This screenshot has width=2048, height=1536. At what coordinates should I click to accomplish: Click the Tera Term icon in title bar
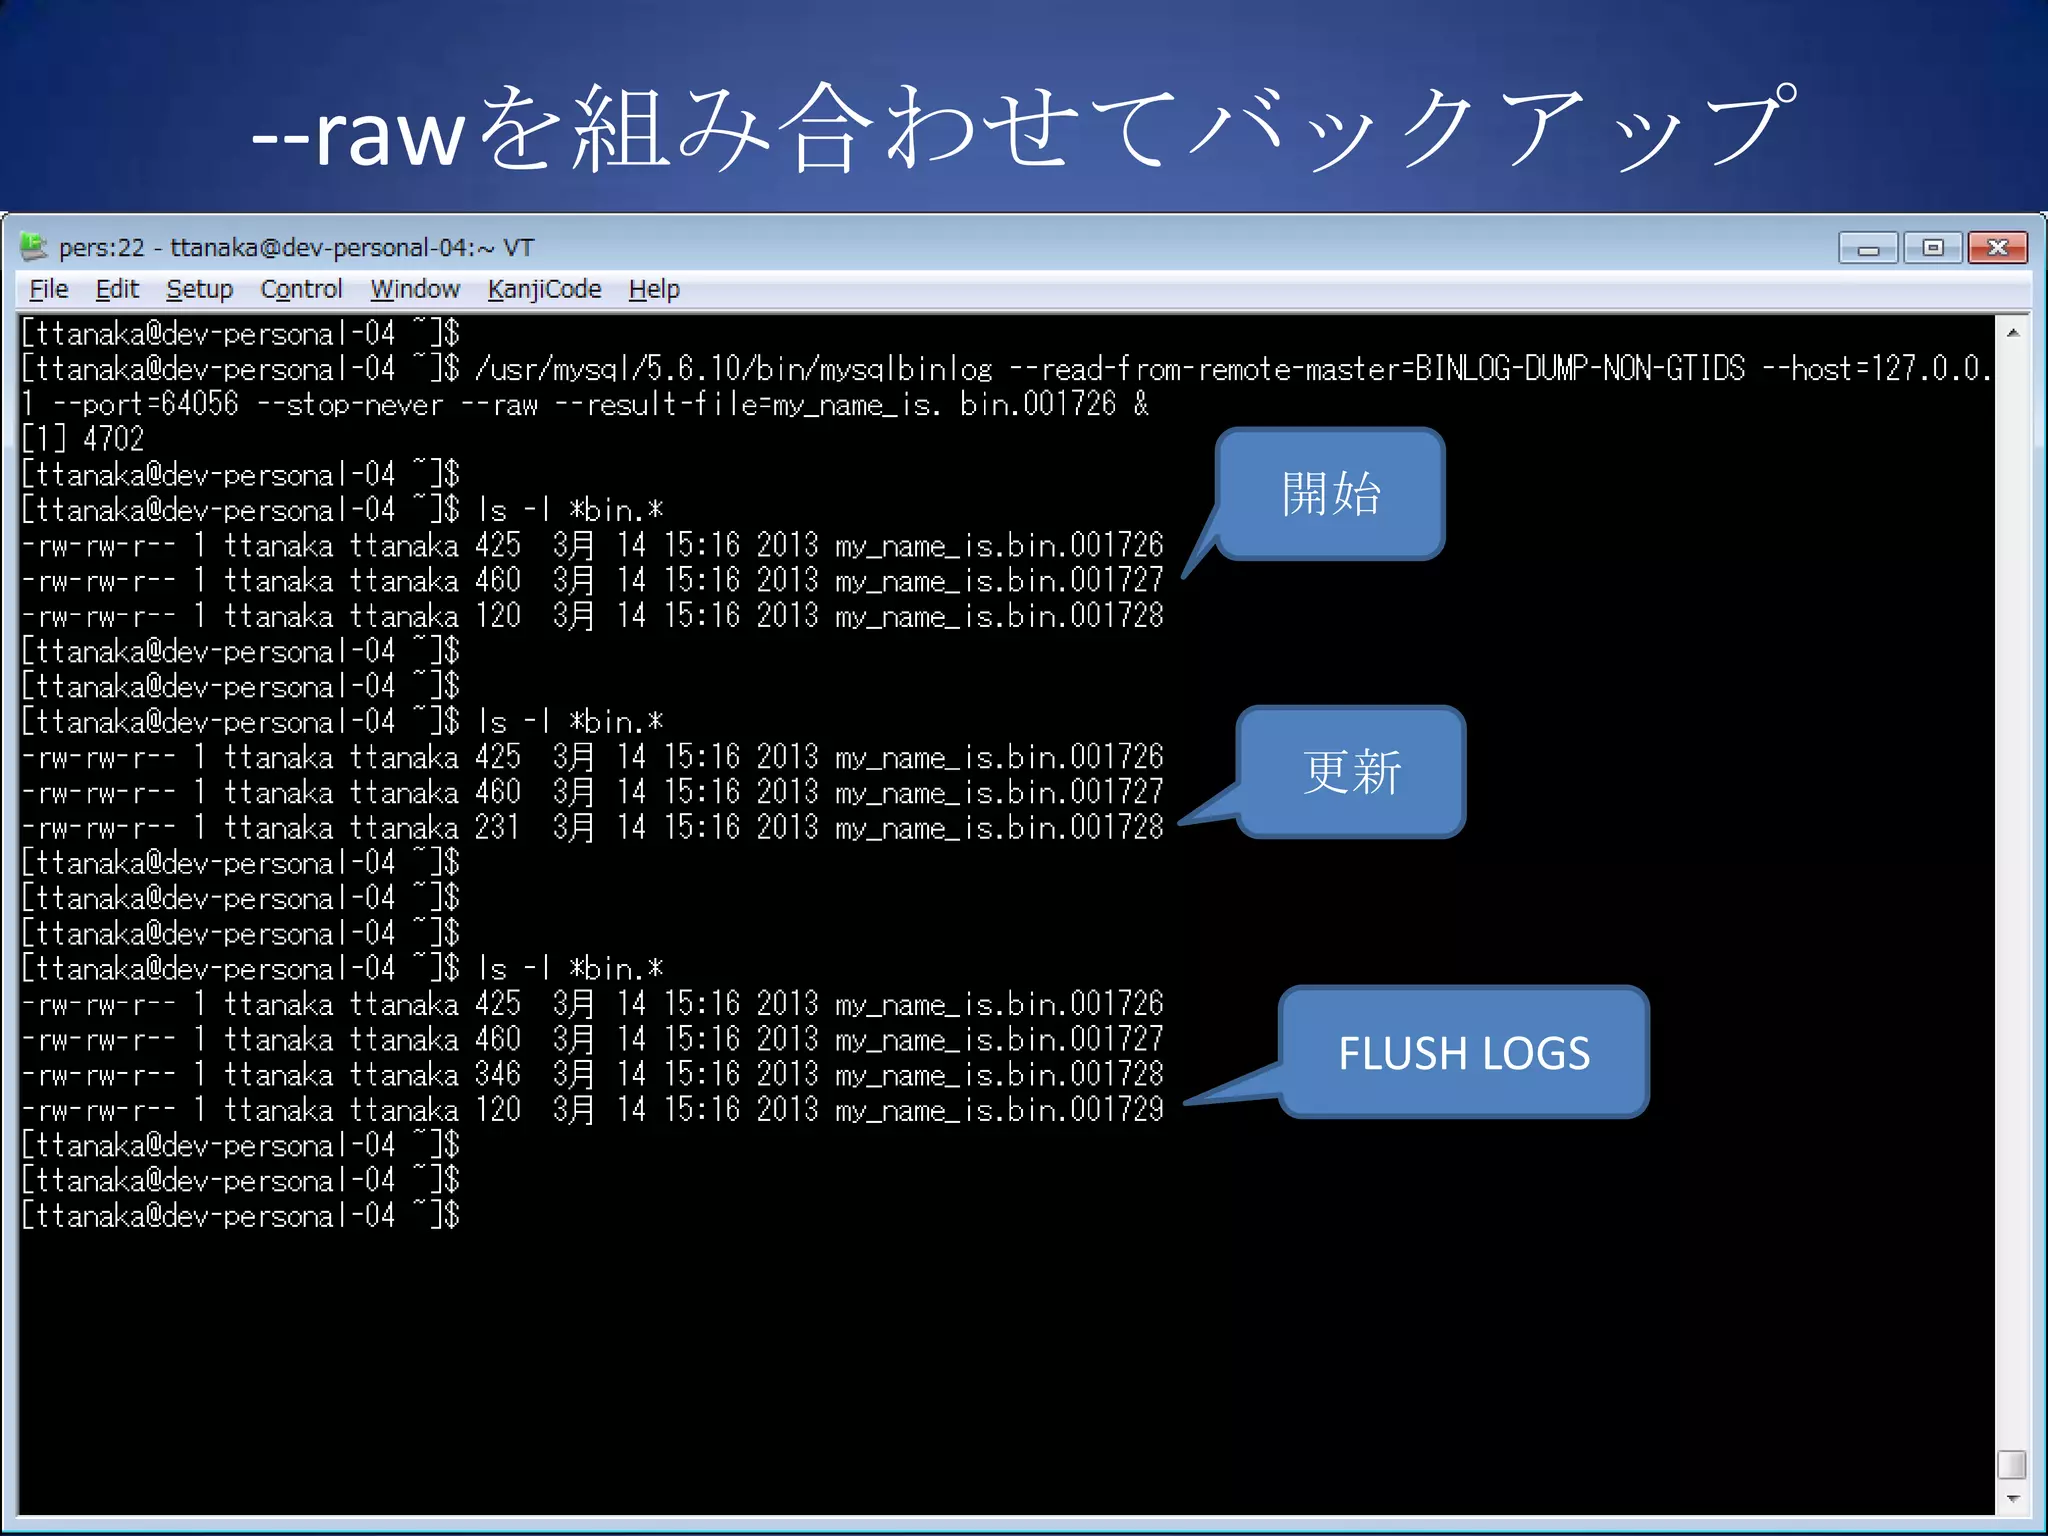[x=34, y=246]
